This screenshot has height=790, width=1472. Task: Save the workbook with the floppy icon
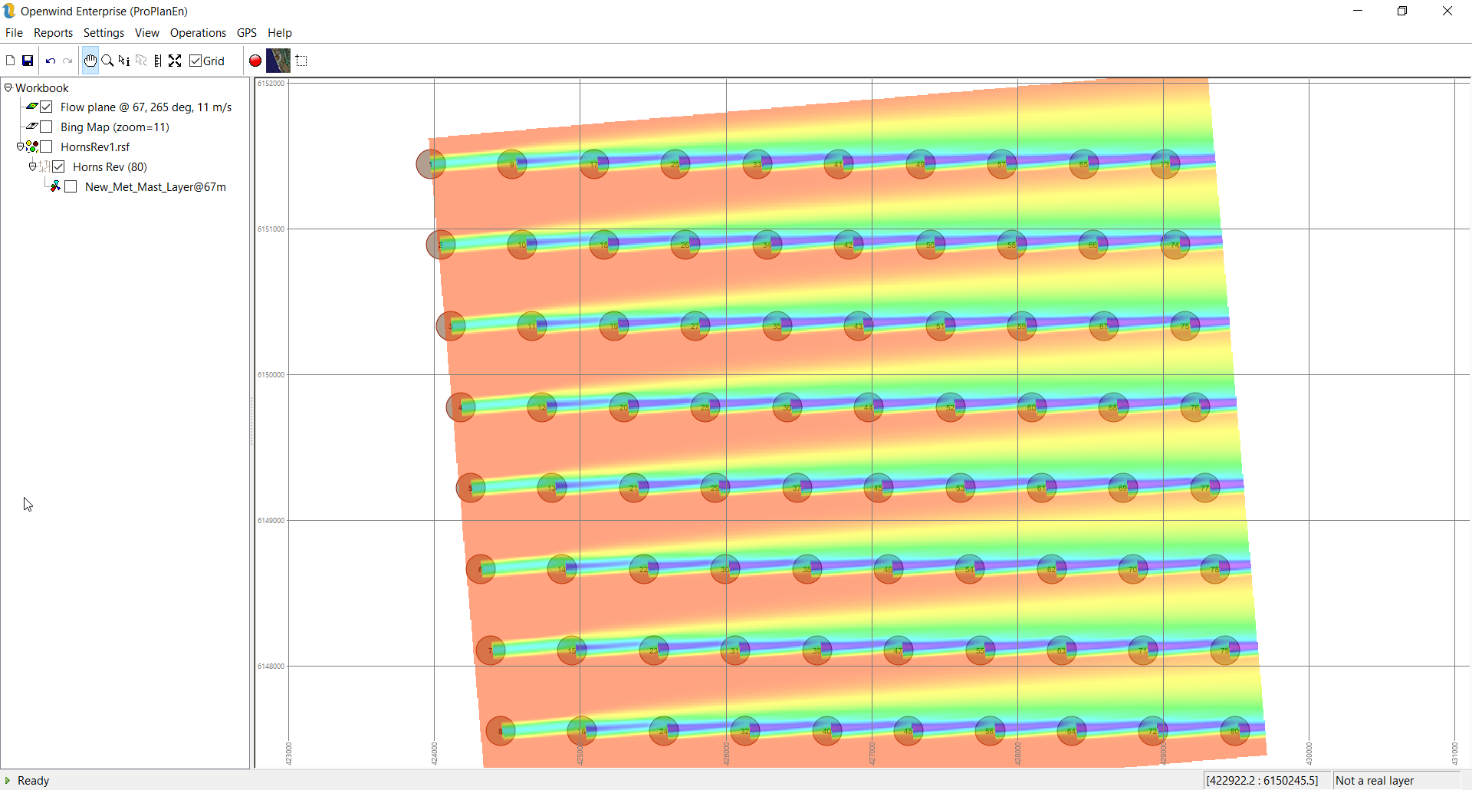28,61
